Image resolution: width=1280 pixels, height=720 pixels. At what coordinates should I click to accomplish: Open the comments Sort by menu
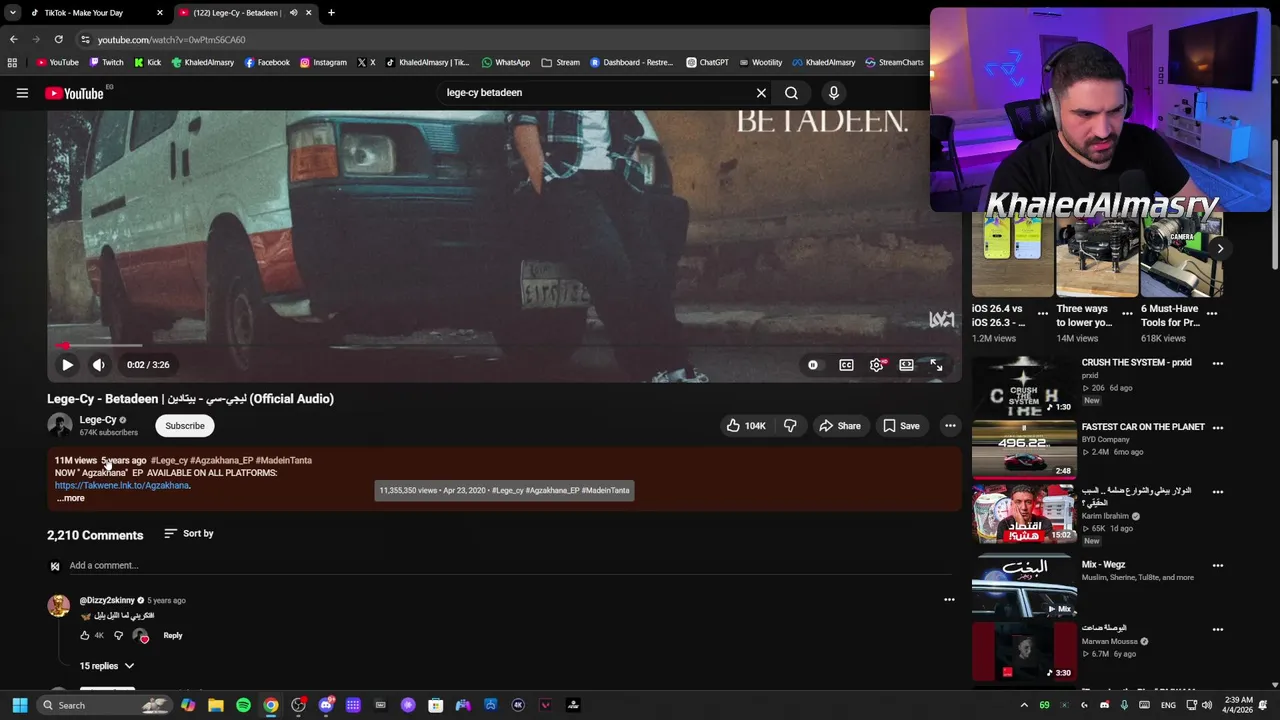189,534
